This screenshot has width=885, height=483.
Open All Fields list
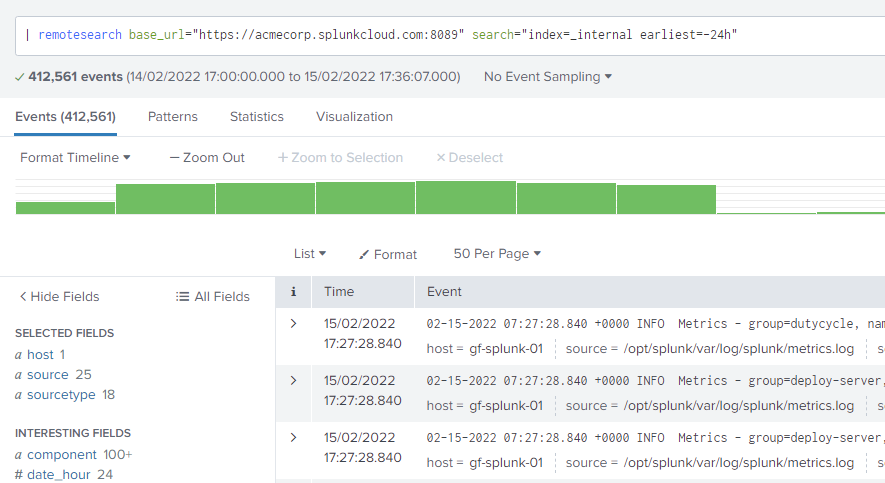click(x=213, y=297)
